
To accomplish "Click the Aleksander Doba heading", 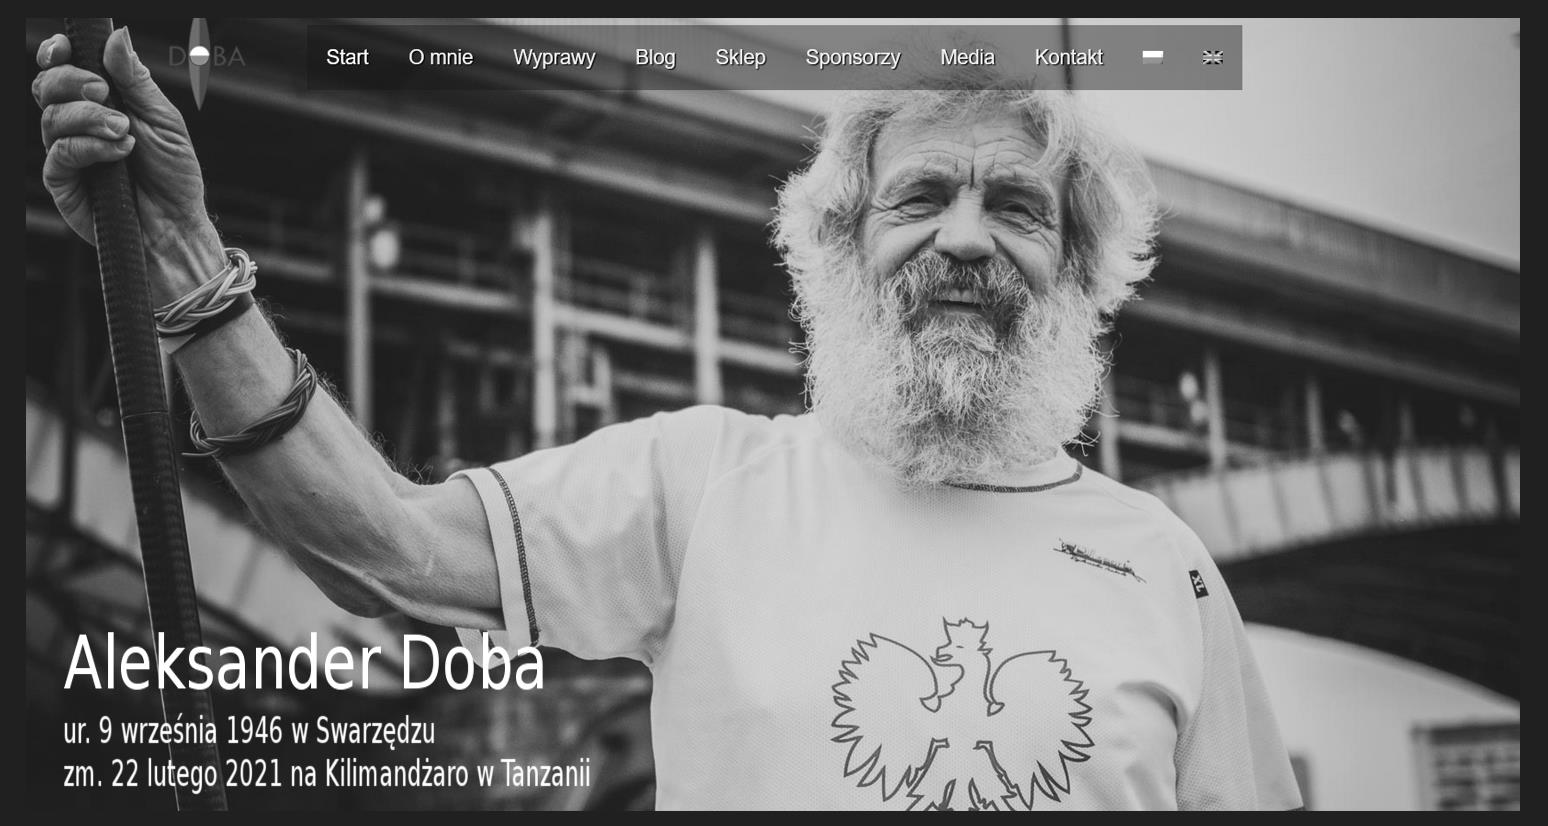I will [x=304, y=663].
